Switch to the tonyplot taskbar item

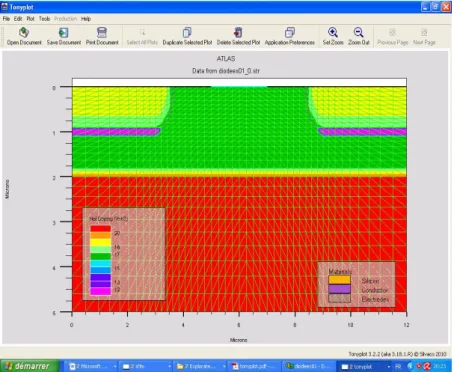pos(365,366)
